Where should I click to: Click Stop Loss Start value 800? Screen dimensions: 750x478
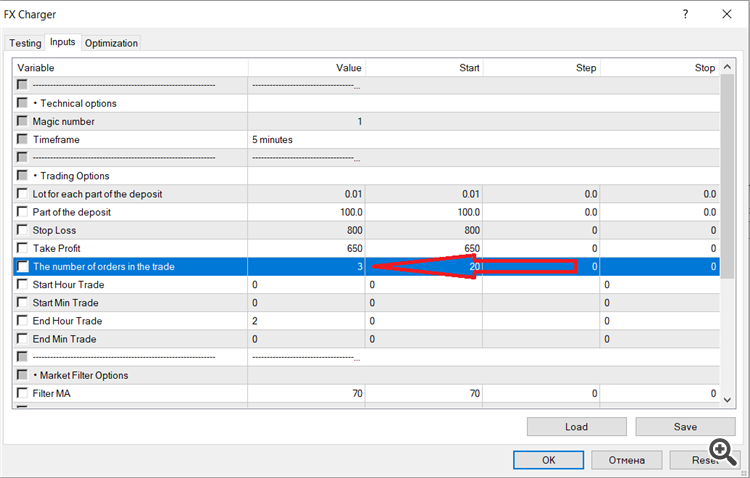click(x=472, y=230)
